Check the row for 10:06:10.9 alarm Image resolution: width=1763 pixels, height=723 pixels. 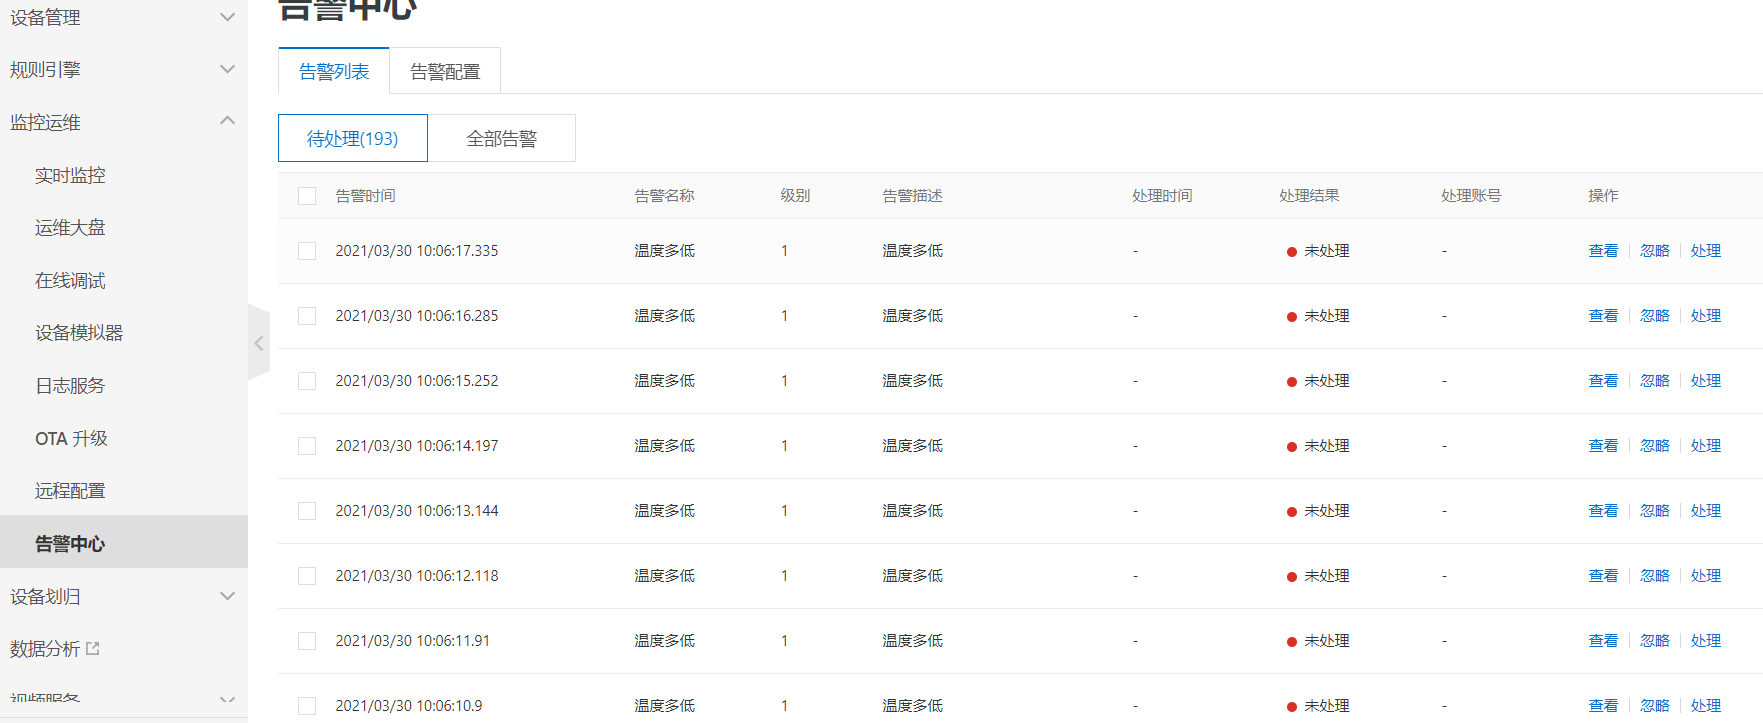click(307, 706)
